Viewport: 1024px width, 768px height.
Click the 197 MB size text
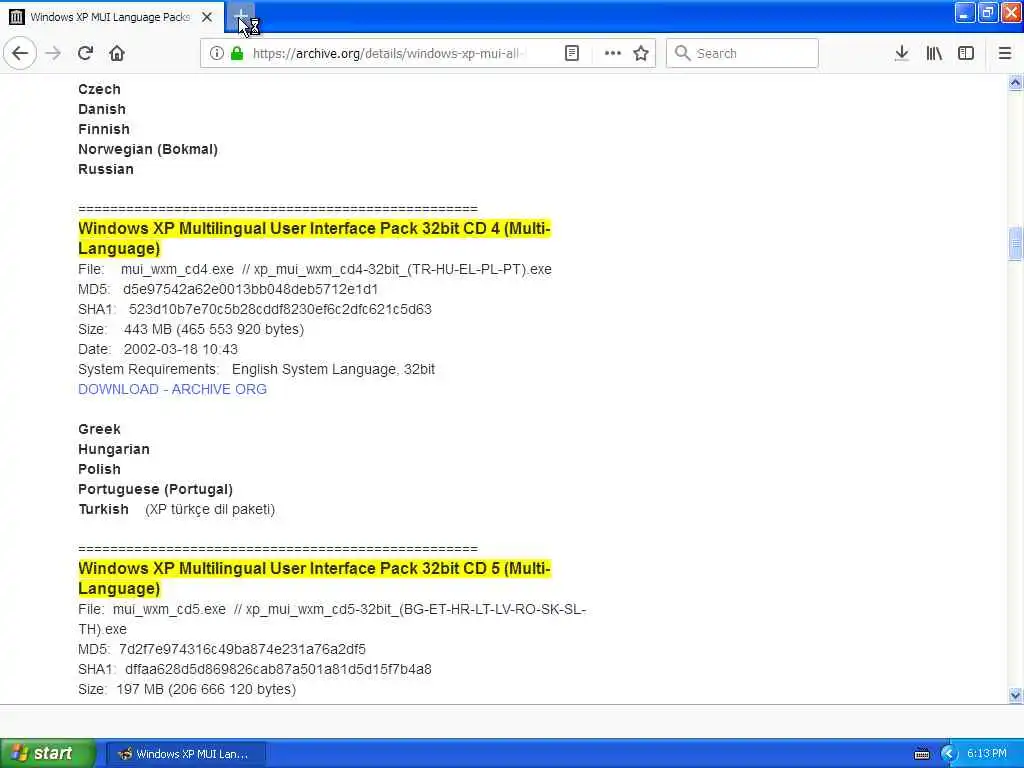206,689
